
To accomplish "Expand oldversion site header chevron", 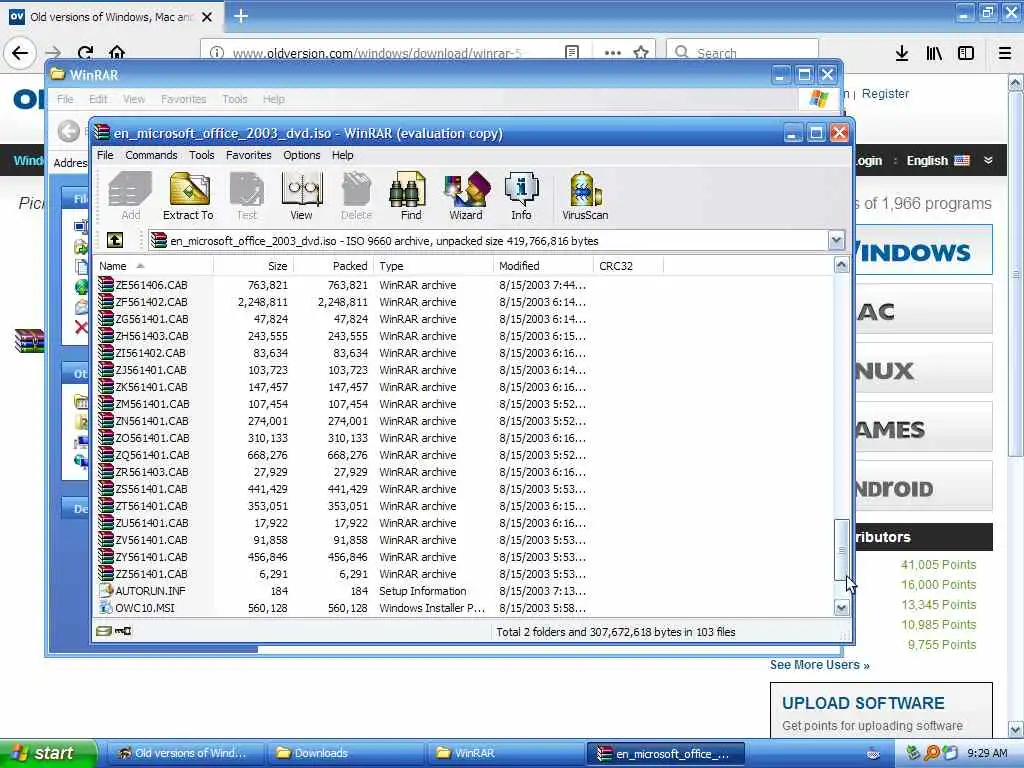I will pos(988,160).
